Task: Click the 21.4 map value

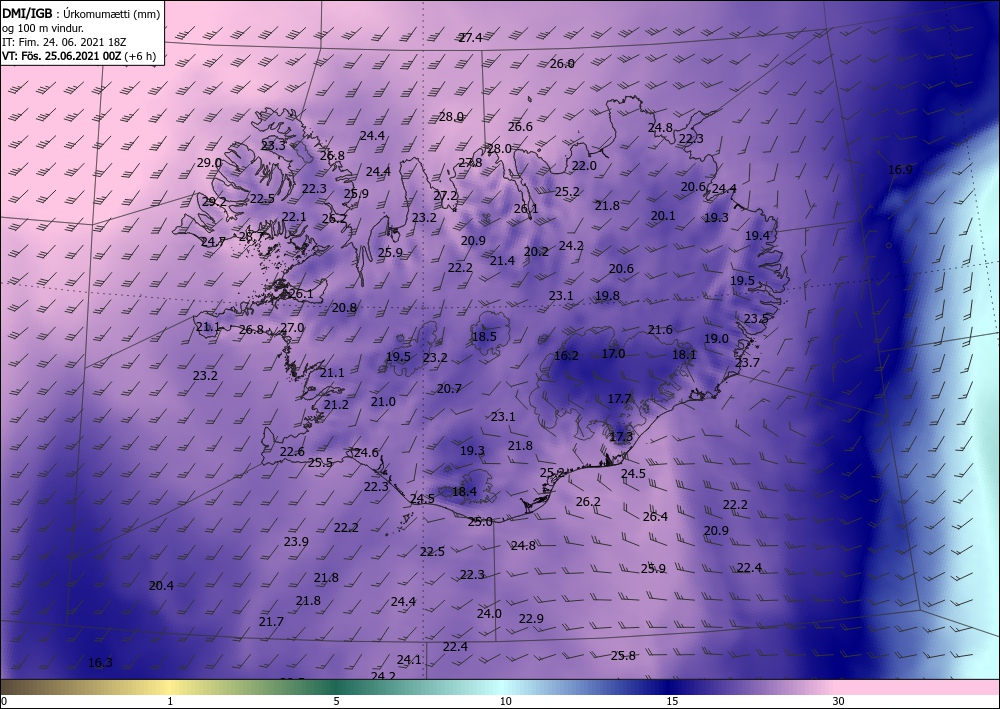Action: [x=503, y=261]
